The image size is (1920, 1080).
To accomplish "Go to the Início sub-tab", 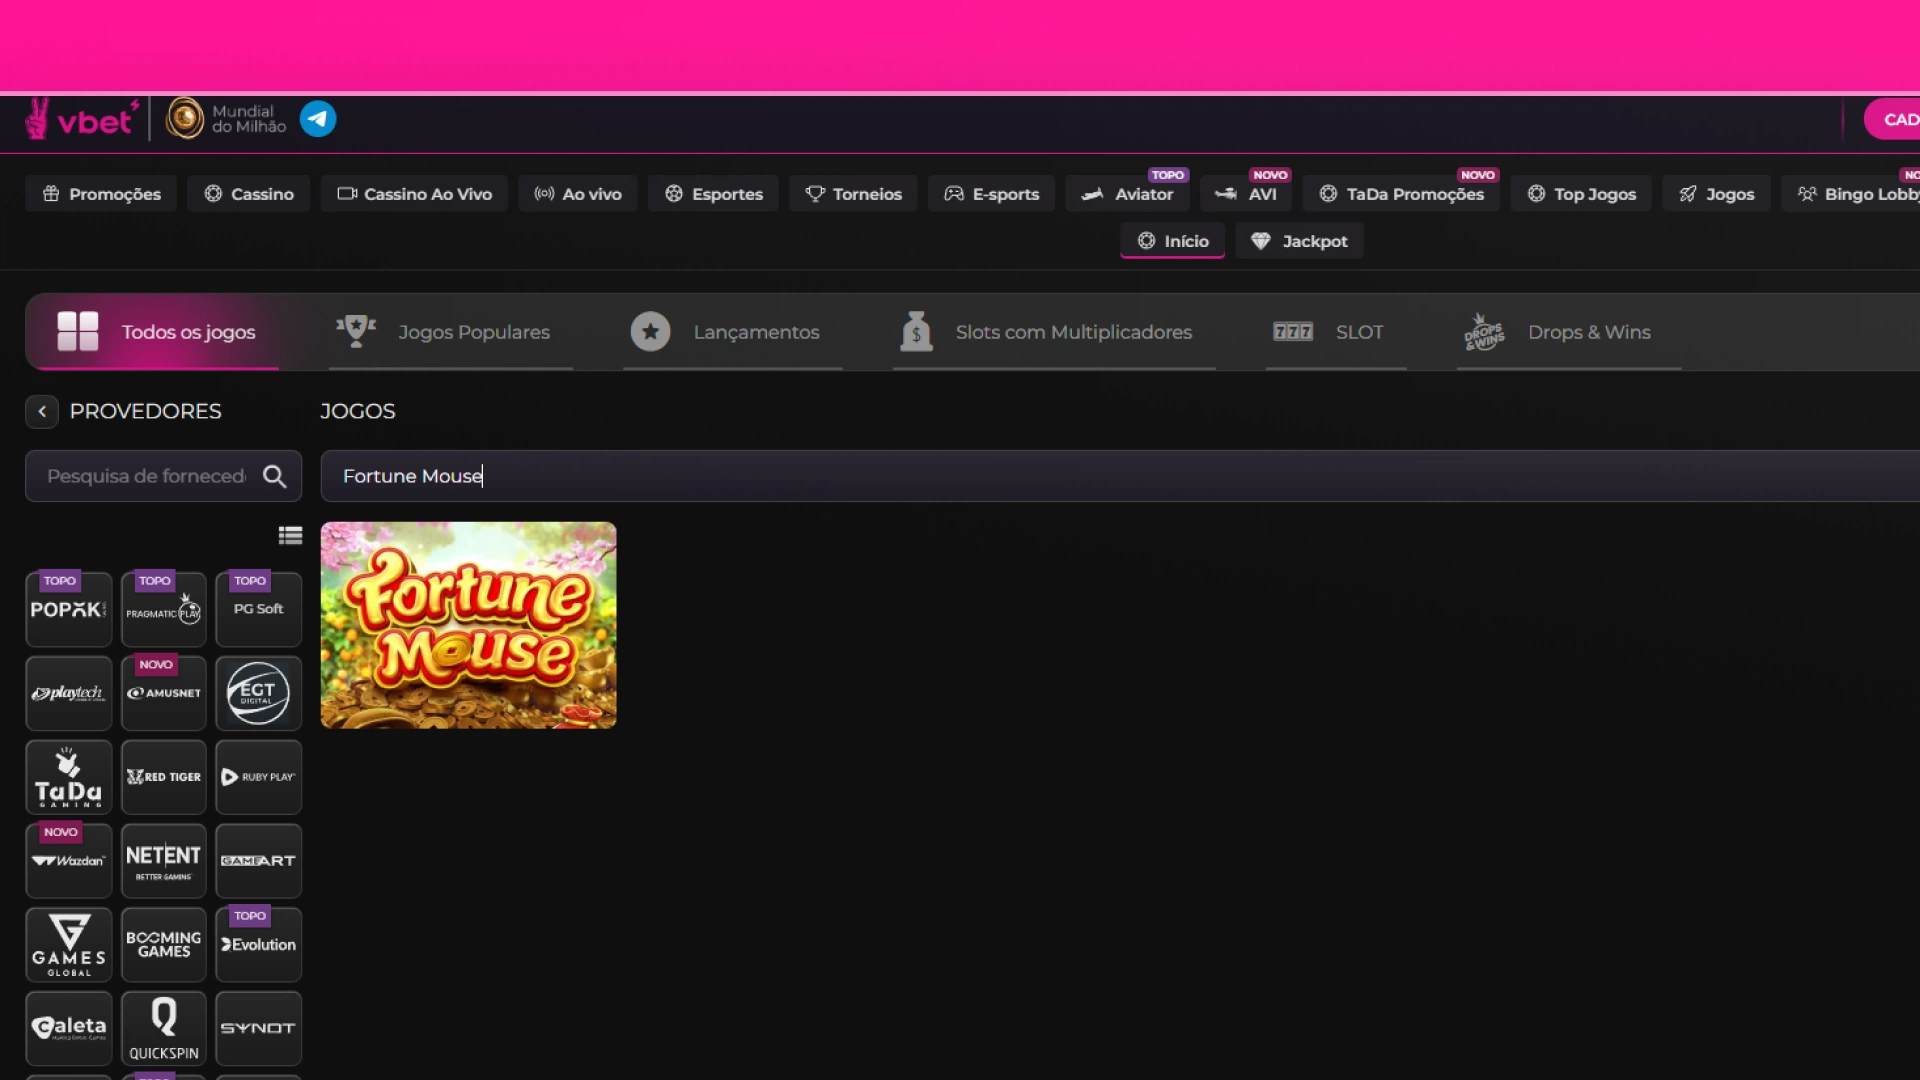I will (1173, 241).
